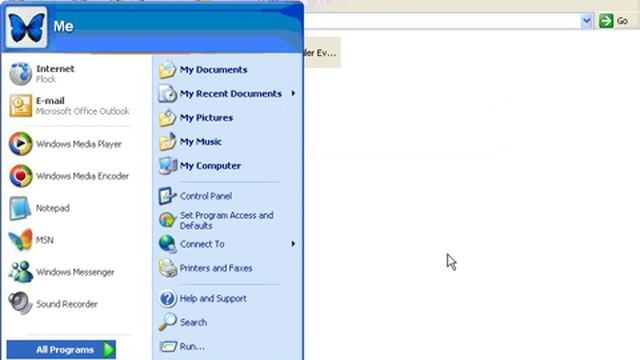
Task: Click the My Recent Documents icon
Action: (167, 94)
